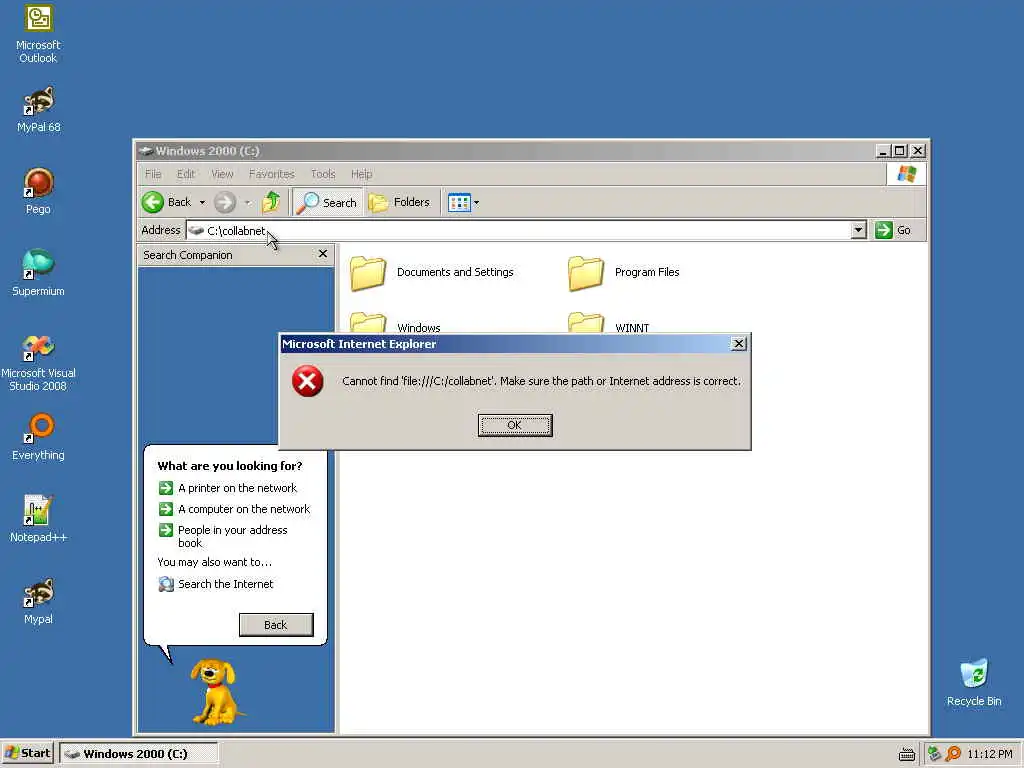The width and height of the screenshot is (1024, 768).
Task: Open the Tools menu
Action: [323, 174]
